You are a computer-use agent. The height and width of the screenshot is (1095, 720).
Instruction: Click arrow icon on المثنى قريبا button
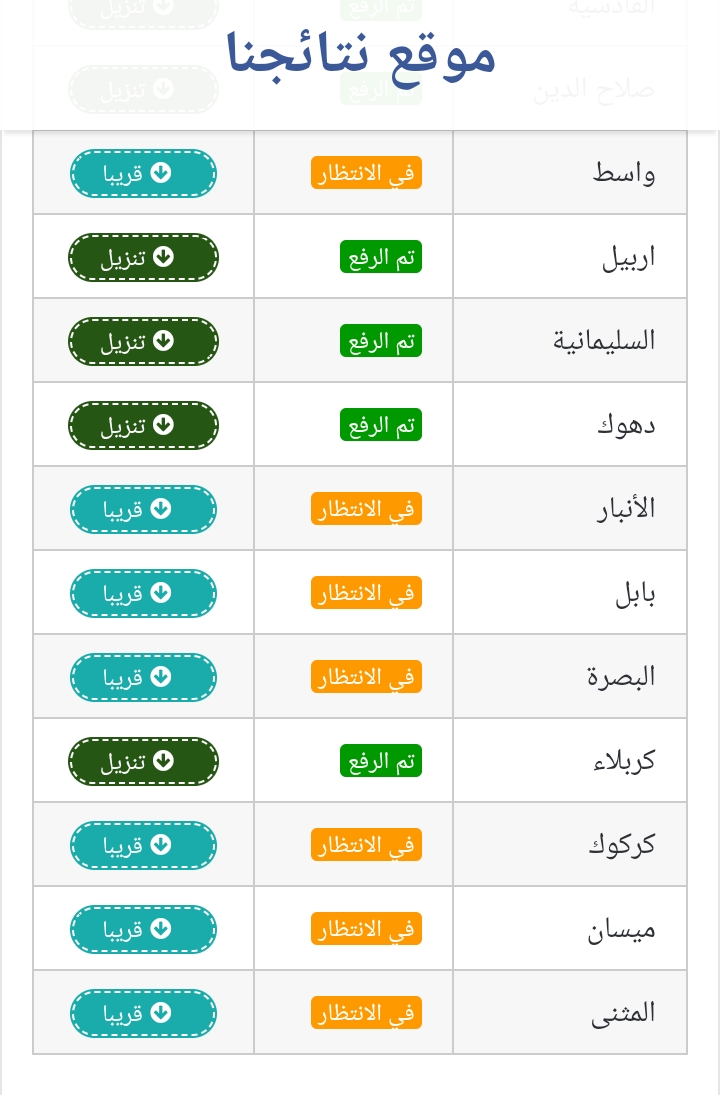point(161,1013)
